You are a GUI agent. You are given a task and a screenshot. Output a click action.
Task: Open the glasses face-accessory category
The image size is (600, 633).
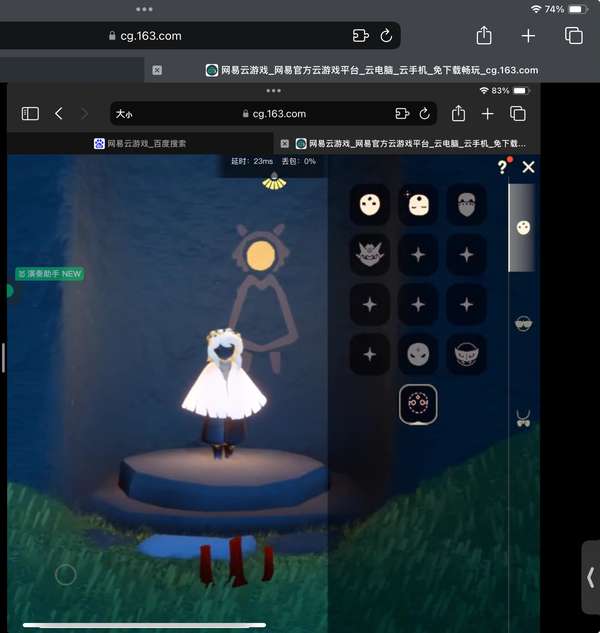pyautogui.click(x=523, y=323)
